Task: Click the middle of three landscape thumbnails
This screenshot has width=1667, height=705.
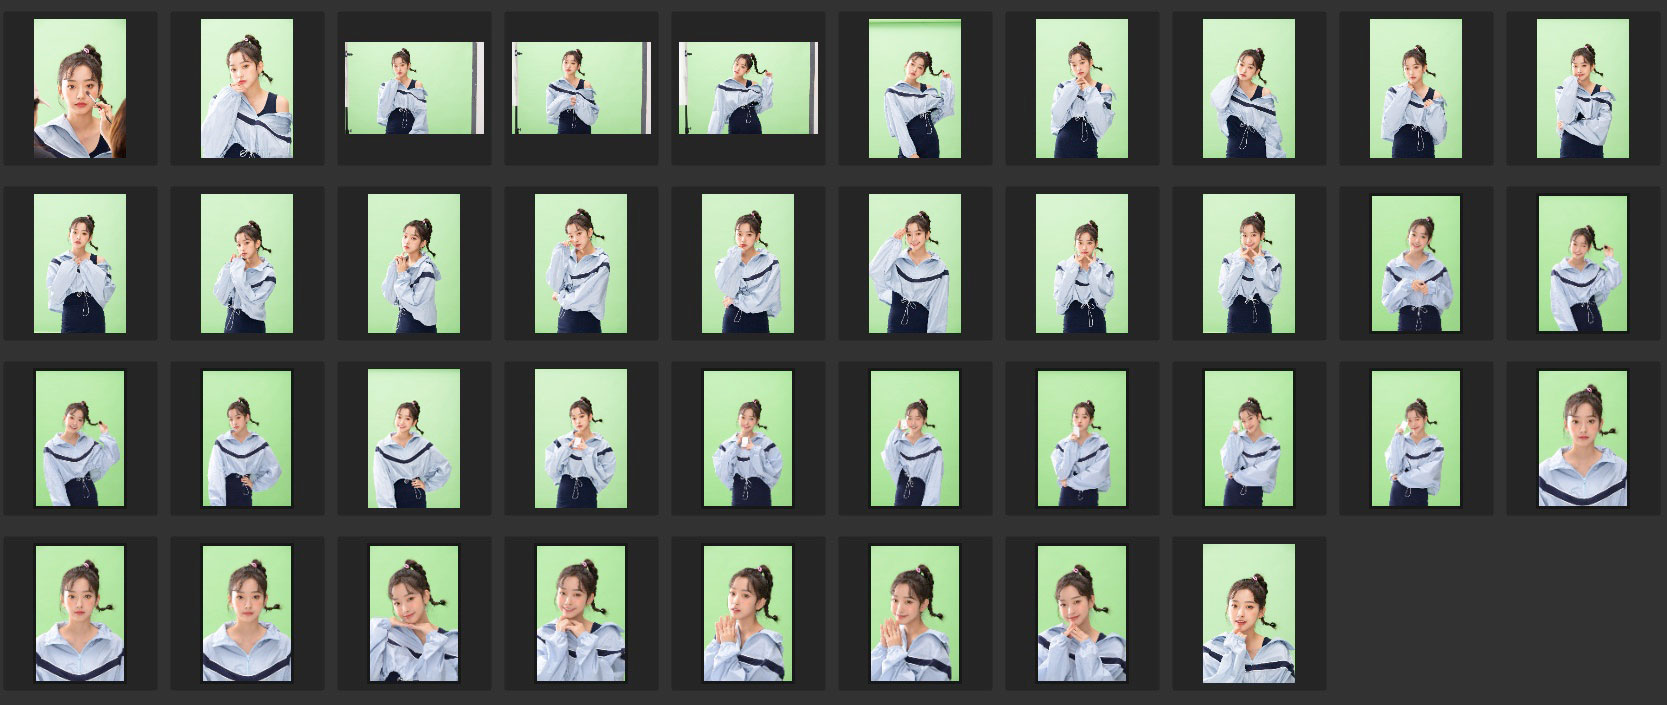Action: pyautogui.click(x=581, y=88)
